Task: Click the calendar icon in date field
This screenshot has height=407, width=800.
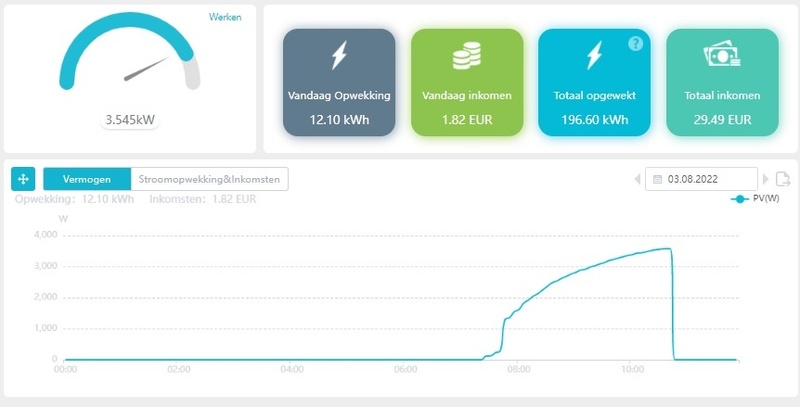Action: [x=658, y=179]
